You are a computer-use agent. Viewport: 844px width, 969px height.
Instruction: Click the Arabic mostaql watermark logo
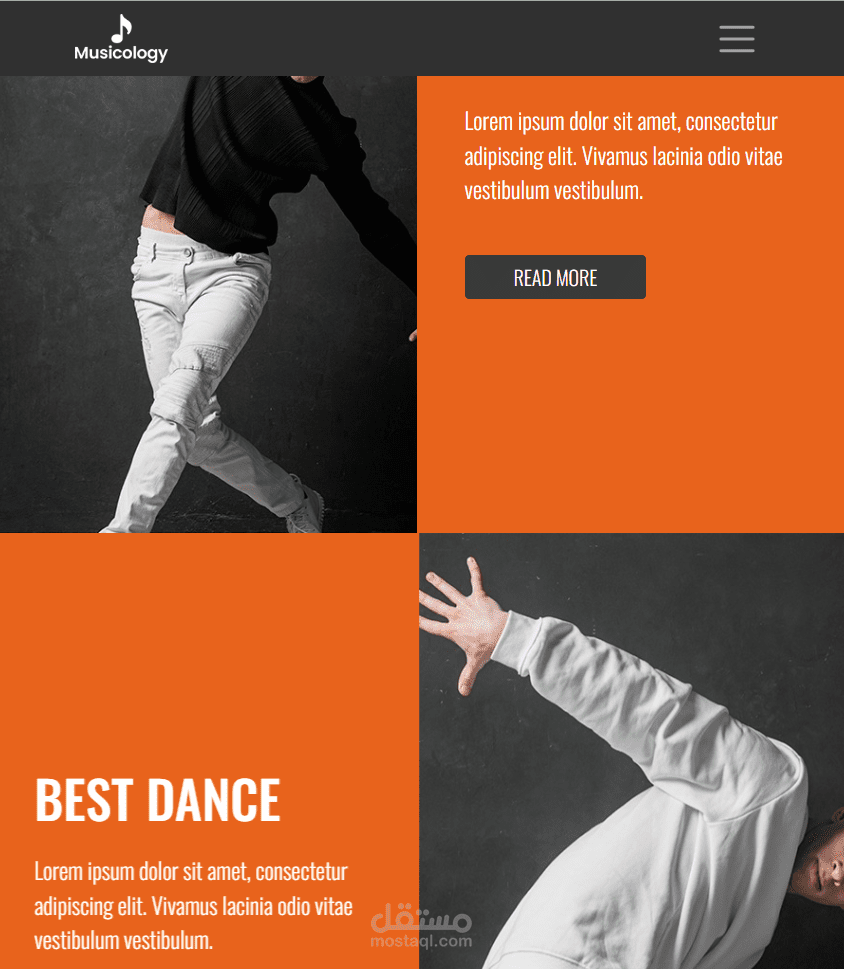click(x=421, y=918)
